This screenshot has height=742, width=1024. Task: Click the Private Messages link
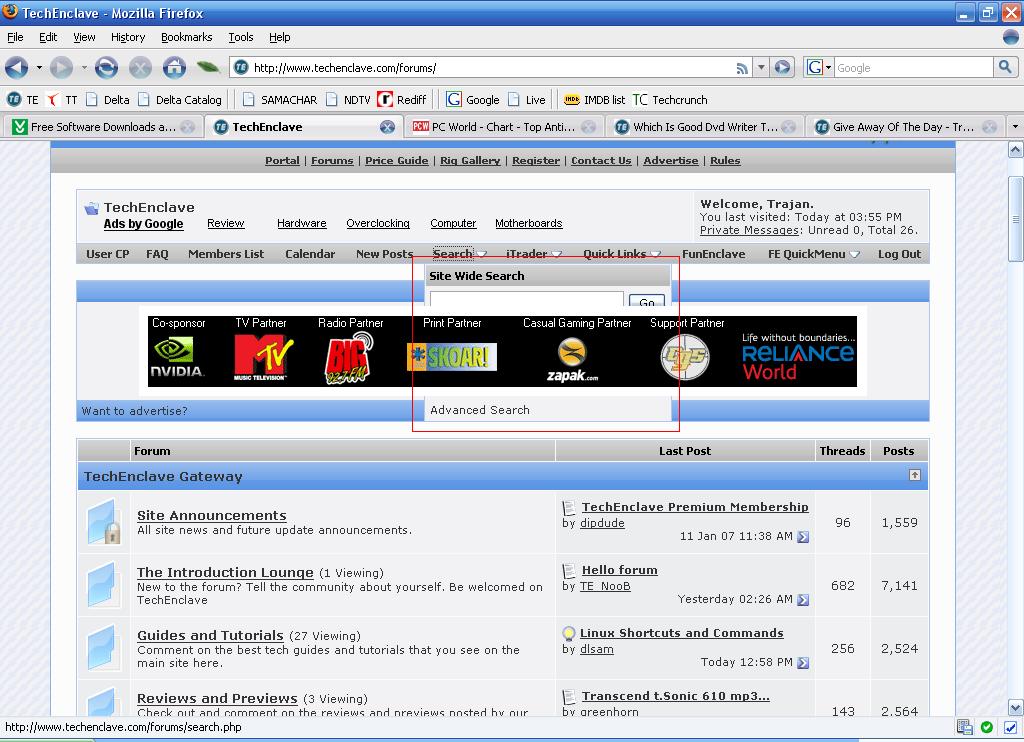(749, 230)
